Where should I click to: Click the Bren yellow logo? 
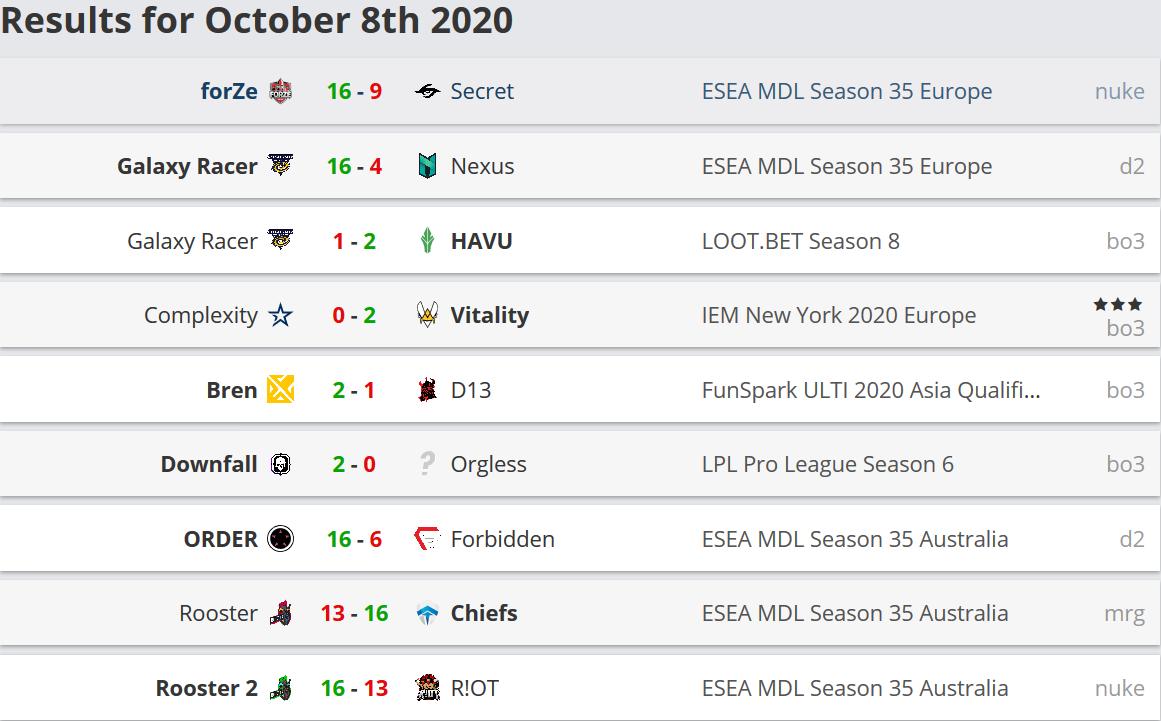[x=281, y=390]
